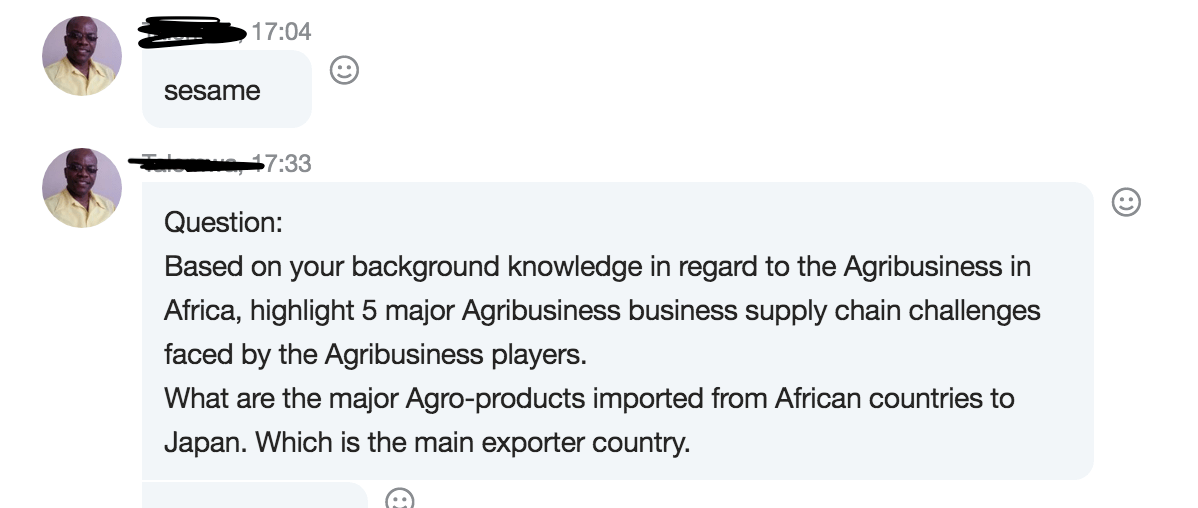Image resolution: width=1198 pixels, height=508 pixels.
Task: Click the partially visible message bubble at the bottom
Action: [255, 496]
